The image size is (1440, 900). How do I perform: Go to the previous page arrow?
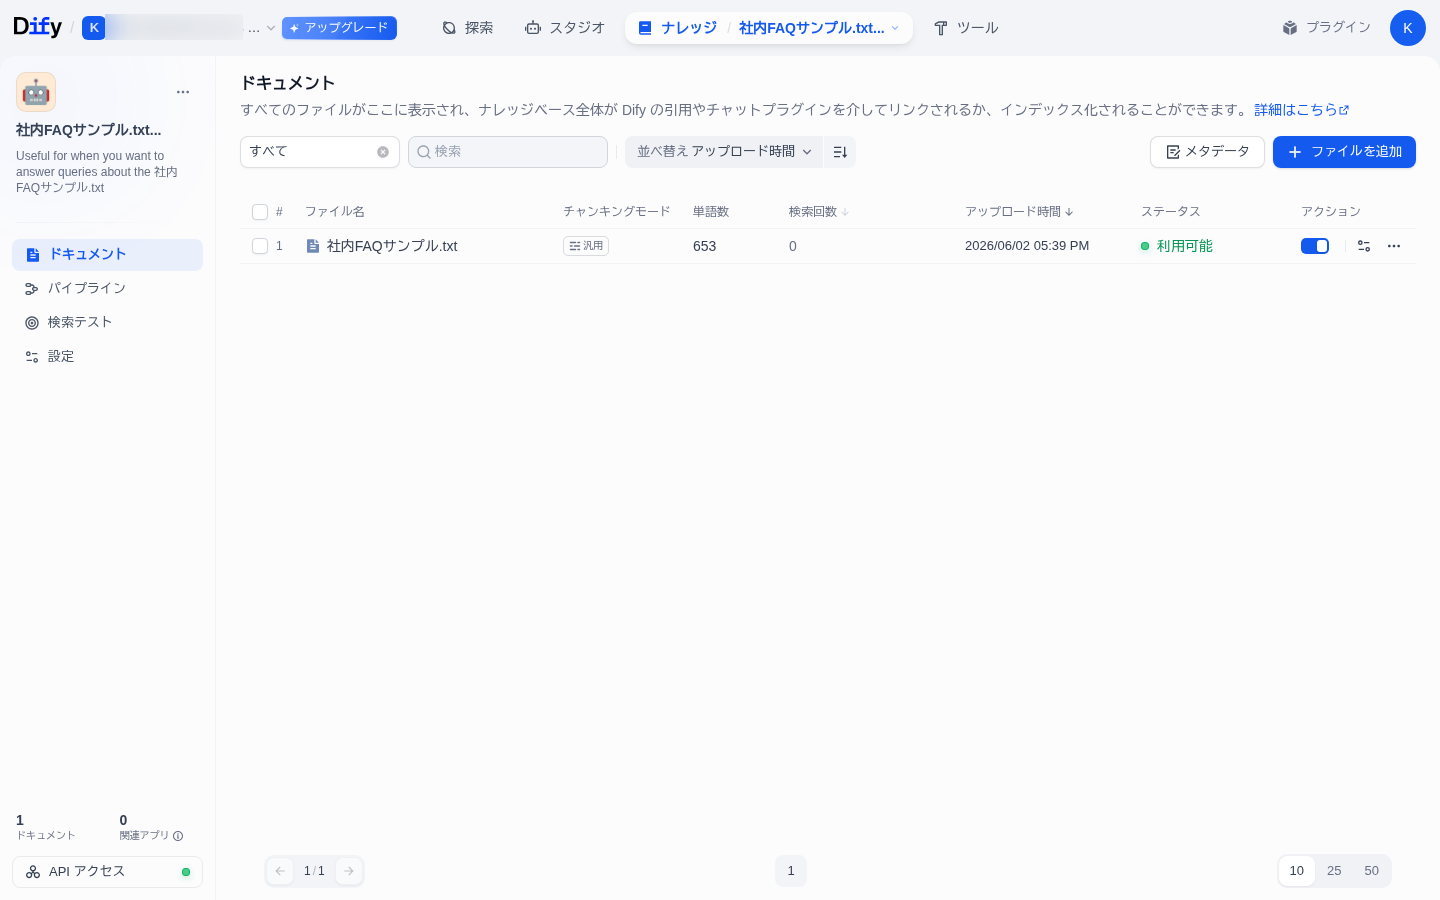click(280, 871)
